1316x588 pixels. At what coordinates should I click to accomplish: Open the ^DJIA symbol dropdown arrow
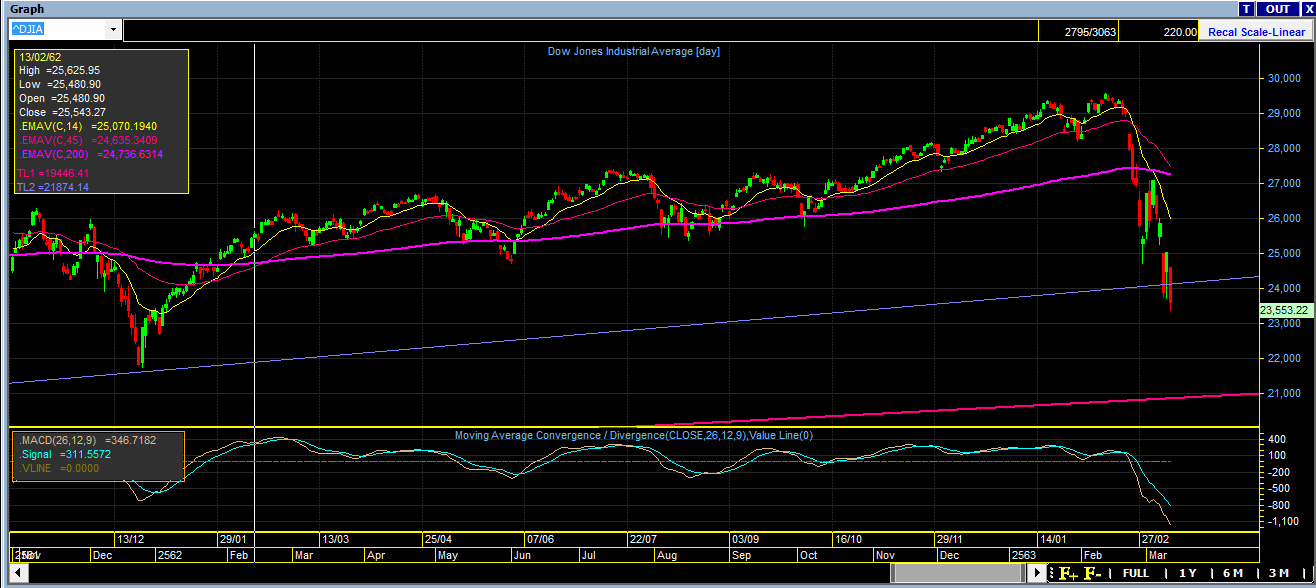113,30
